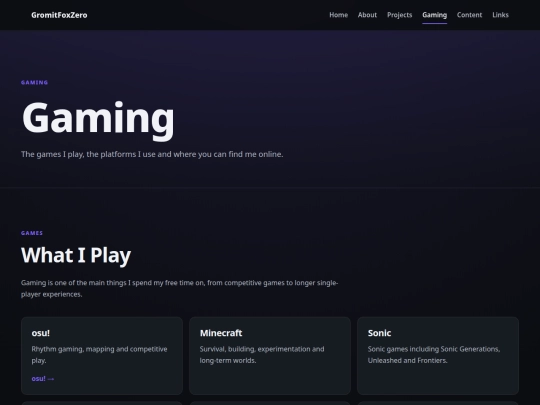Follow the osu! arrow link
The width and height of the screenshot is (540, 405).
[43, 378]
